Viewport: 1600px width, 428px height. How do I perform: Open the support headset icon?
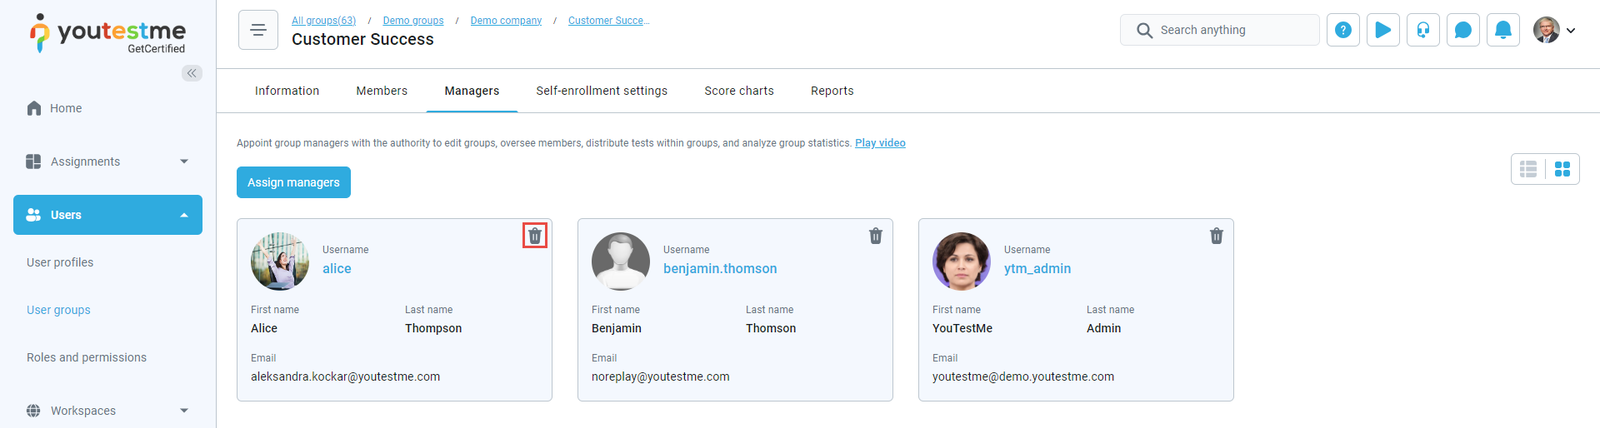[1423, 30]
